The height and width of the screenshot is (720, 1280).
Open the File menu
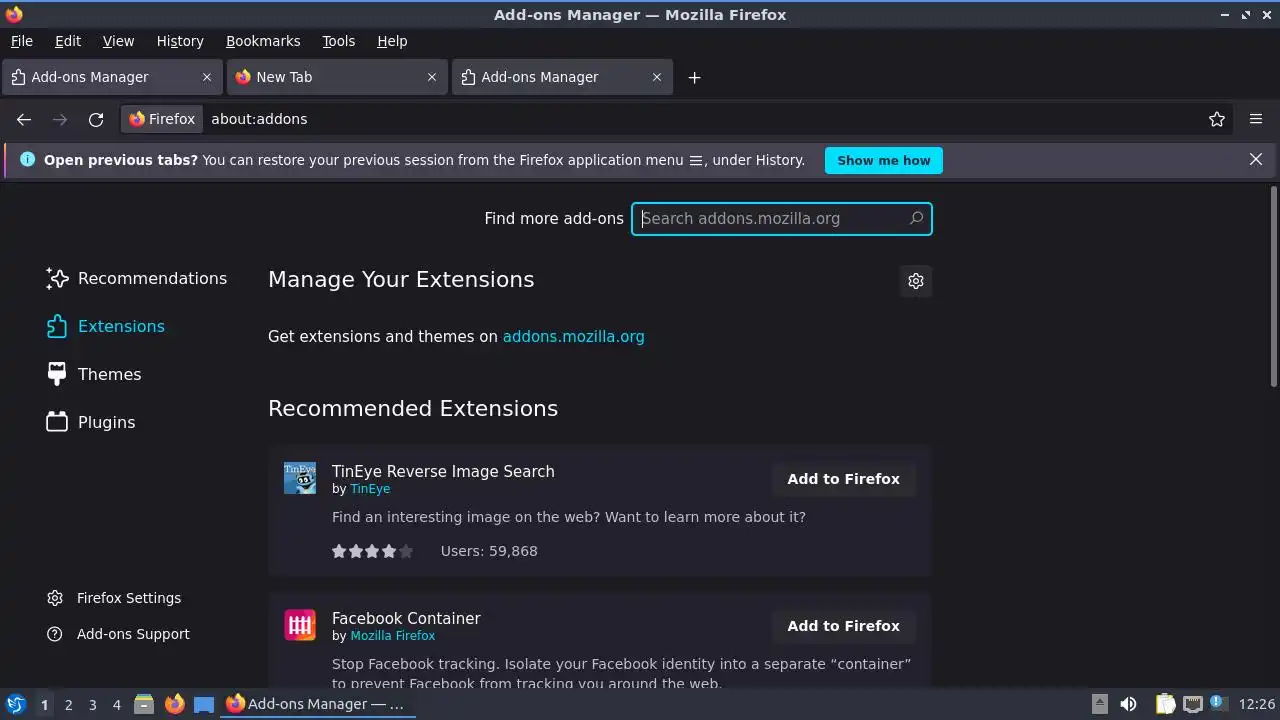[x=21, y=41]
